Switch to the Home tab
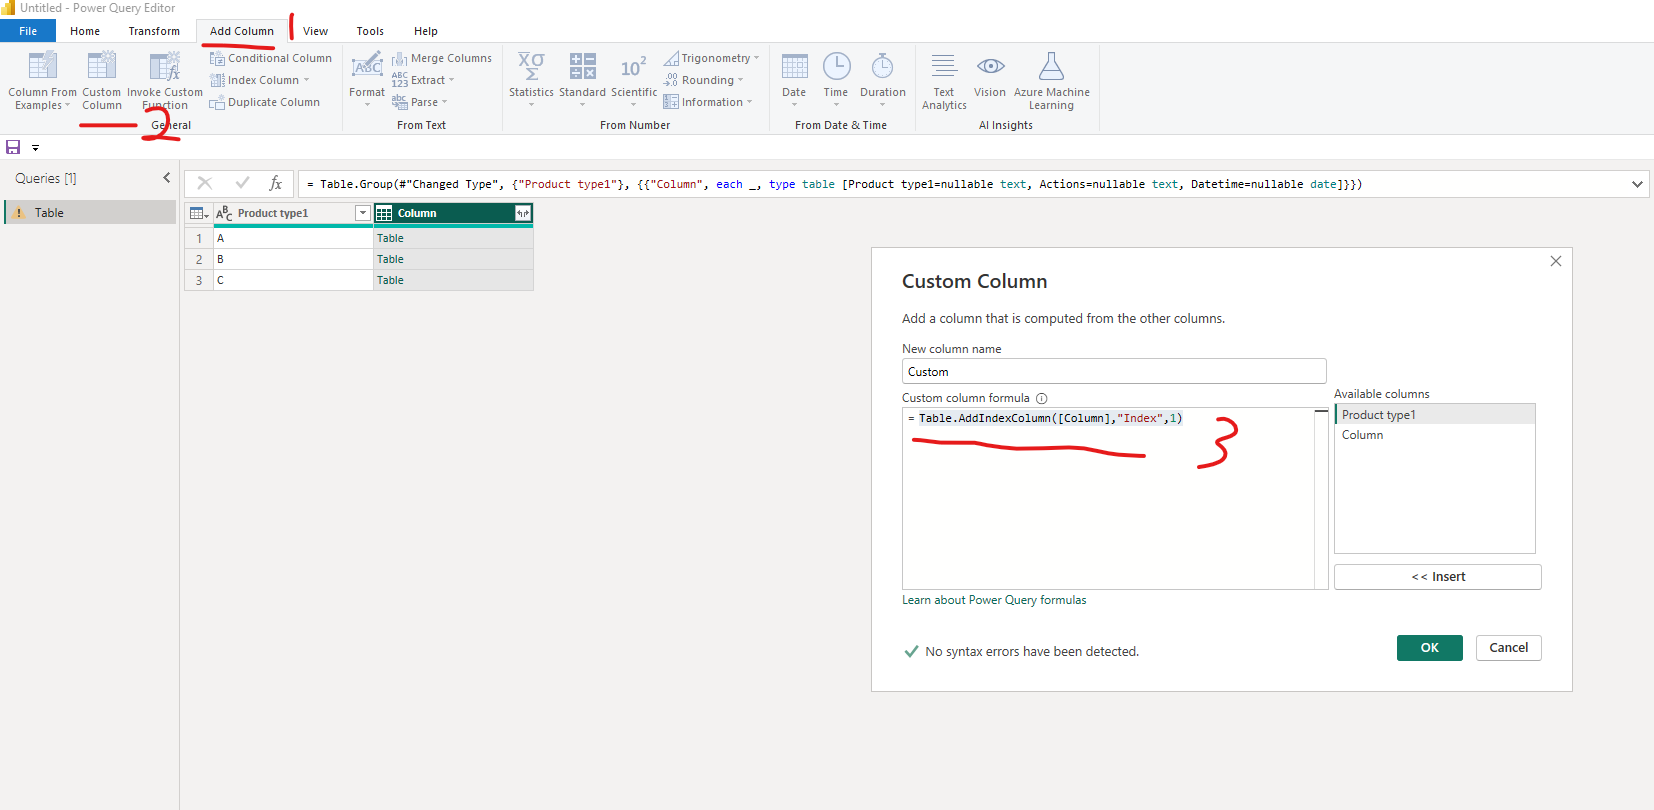The height and width of the screenshot is (810, 1654). (85, 31)
